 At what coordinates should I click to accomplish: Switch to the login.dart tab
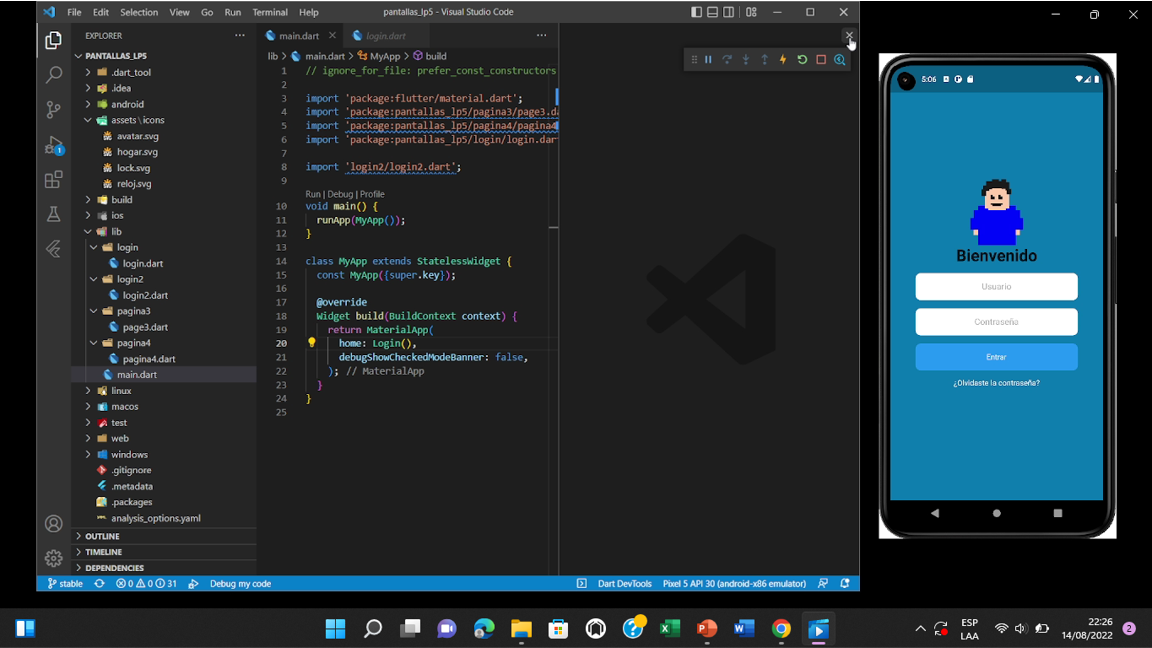coord(386,35)
